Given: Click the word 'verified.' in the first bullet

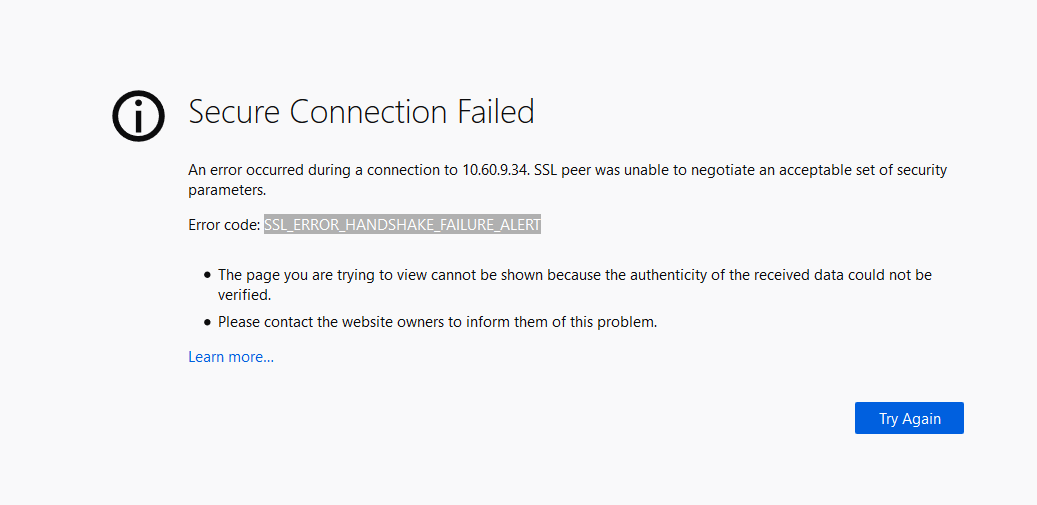Looking at the screenshot, I should pyautogui.click(x=245, y=295).
